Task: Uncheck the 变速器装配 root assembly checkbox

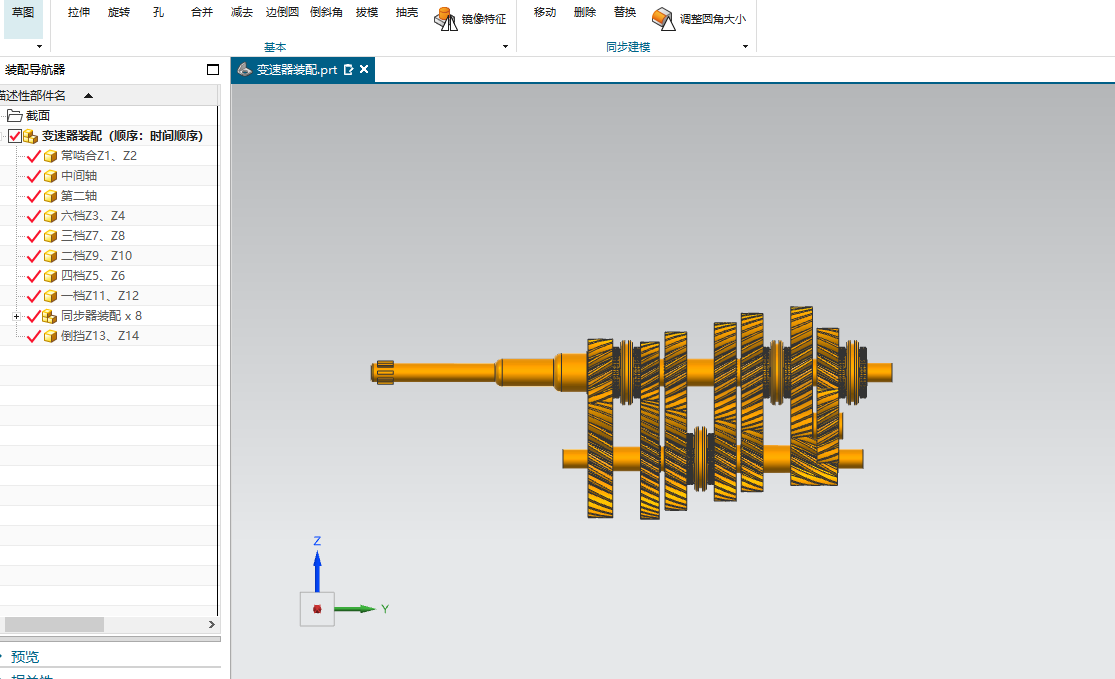Action: point(14,136)
